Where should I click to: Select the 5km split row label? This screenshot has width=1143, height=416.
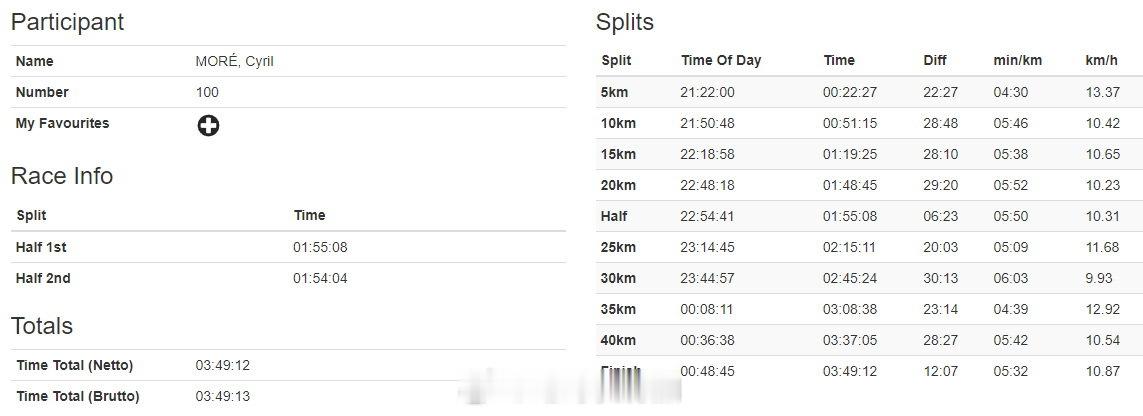pyautogui.click(x=615, y=93)
